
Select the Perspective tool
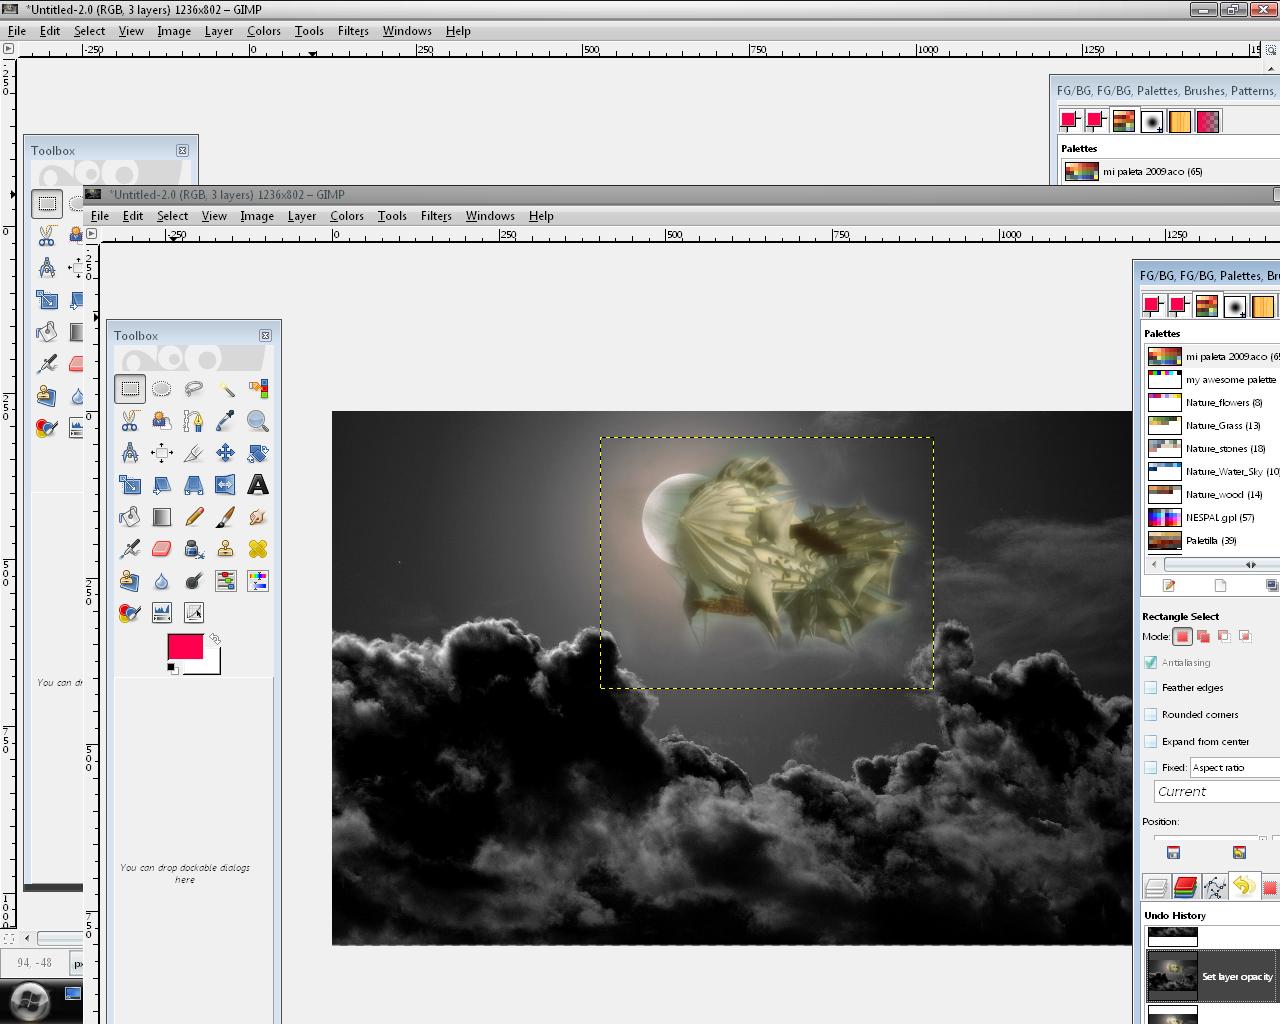click(194, 485)
